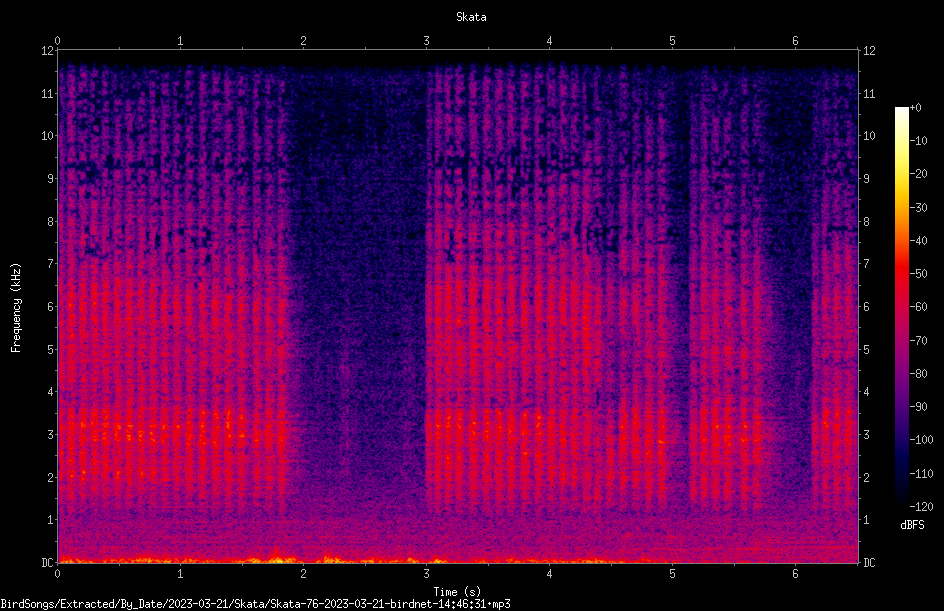The width and height of the screenshot is (944, 611).
Task: Click the dBFS unit label
Action: (912, 525)
